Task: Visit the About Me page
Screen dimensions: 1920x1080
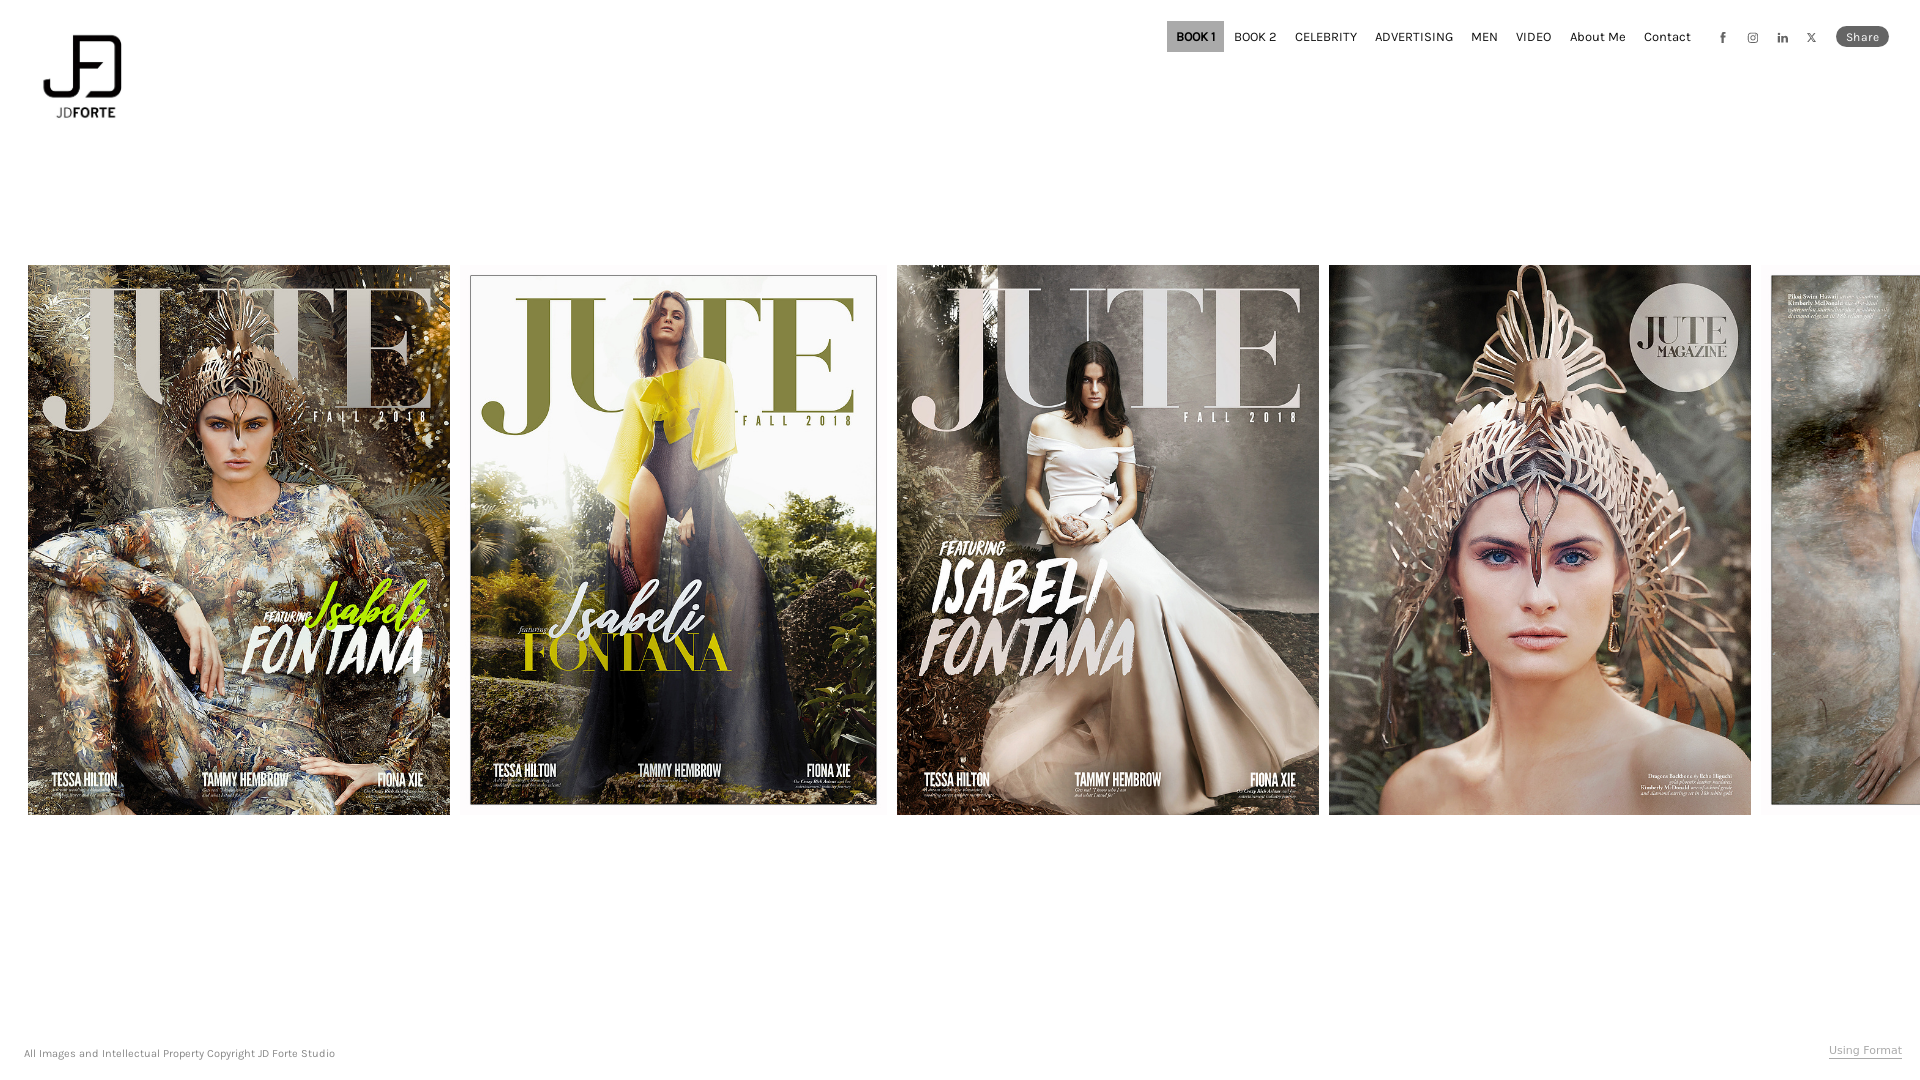Action: pos(1597,37)
